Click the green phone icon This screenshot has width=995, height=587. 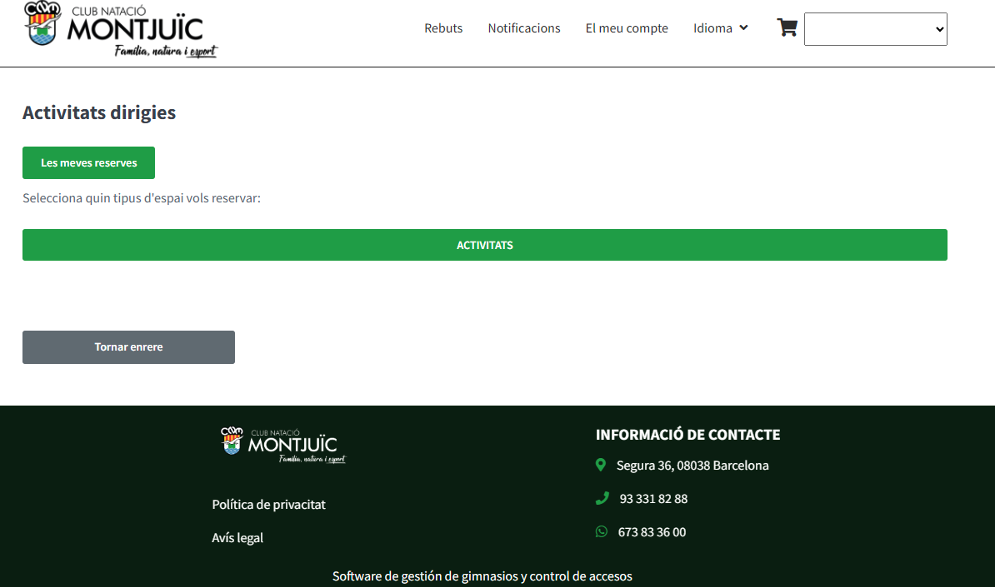click(x=601, y=498)
